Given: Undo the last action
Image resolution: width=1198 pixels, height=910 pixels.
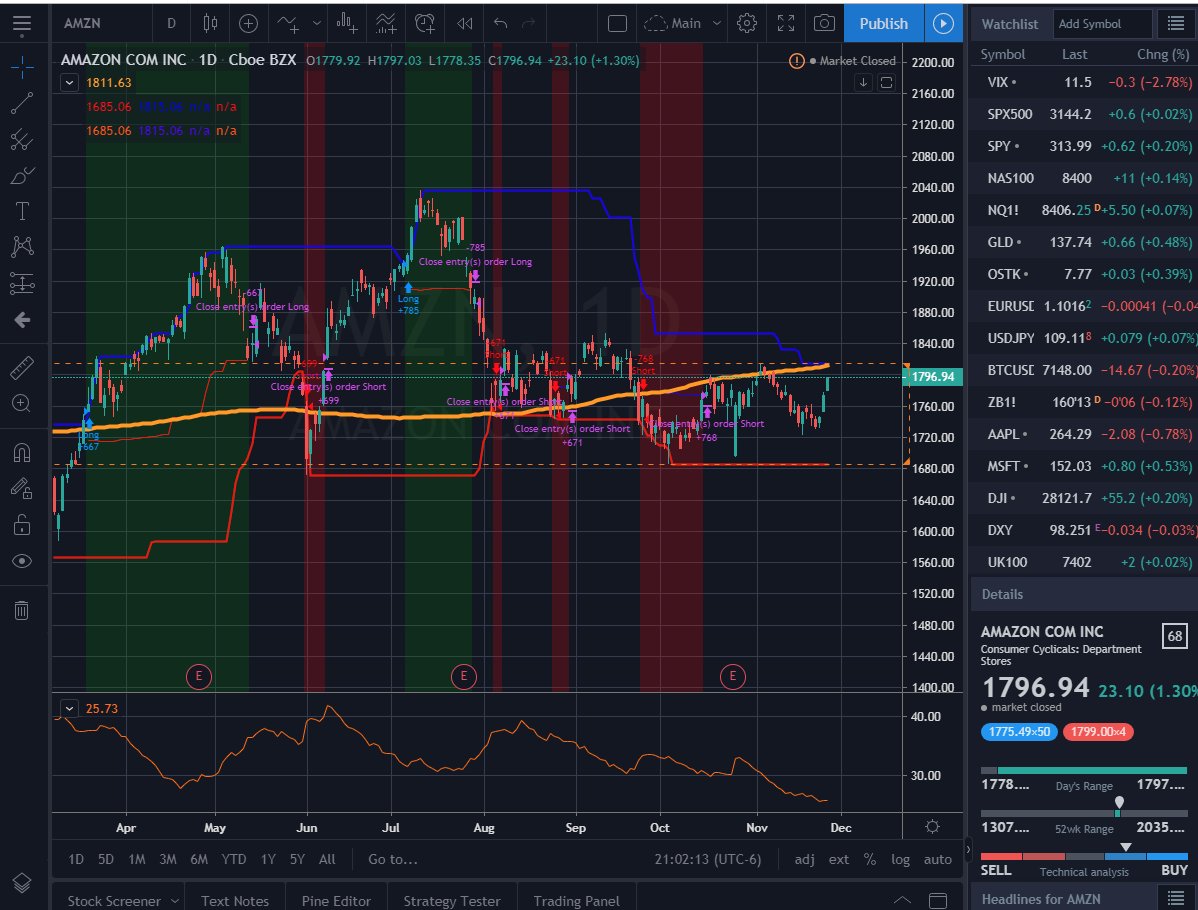Looking at the screenshot, I should (x=500, y=24).
